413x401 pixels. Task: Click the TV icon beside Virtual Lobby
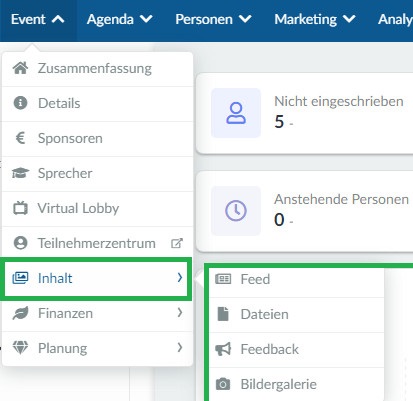point(20,208)
